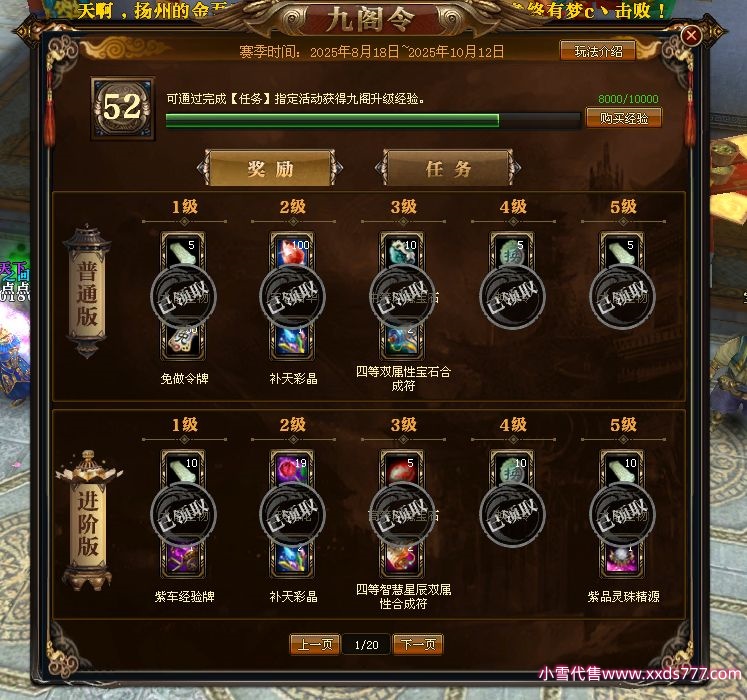Image resolution: width=747 pixels, height=700 pixels.
Task: Select the 四等双属性宝石合成符 reward icon
Action: pos(402,341)
